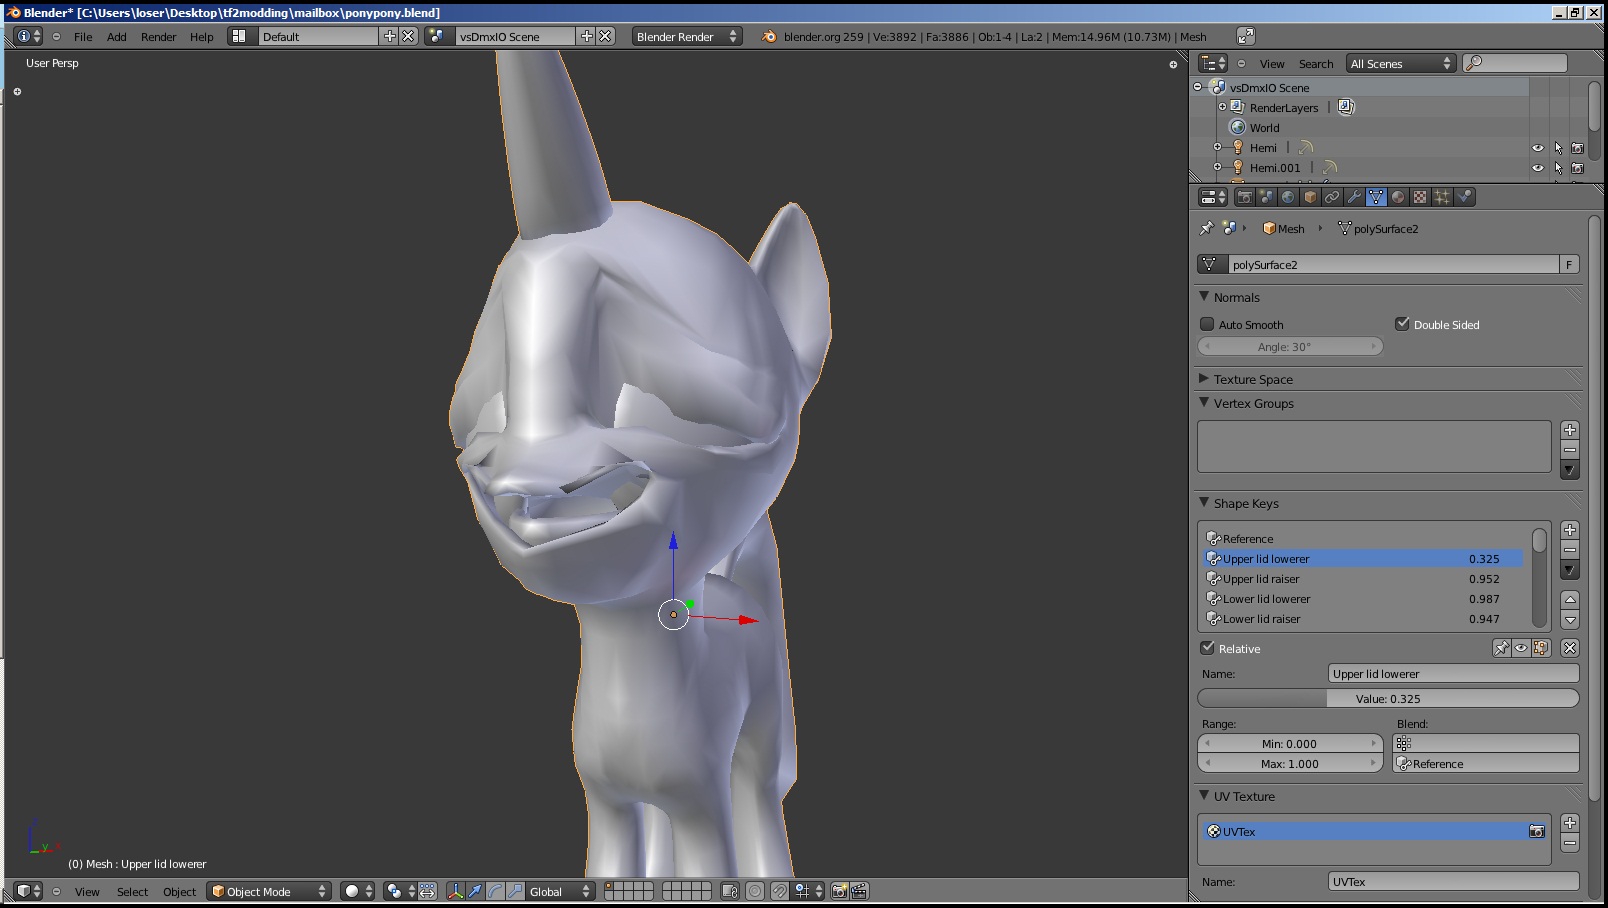
Task: Open the Render camera properties tab
Action: click(x=1244, y=197)
